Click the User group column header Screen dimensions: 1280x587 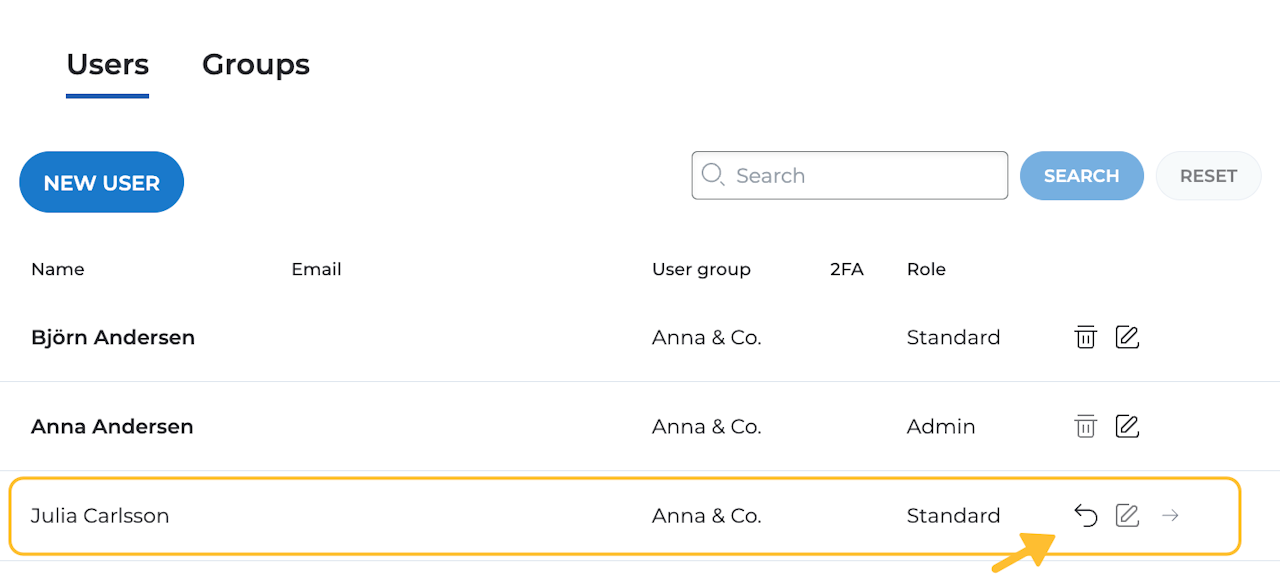coord(701,269)
